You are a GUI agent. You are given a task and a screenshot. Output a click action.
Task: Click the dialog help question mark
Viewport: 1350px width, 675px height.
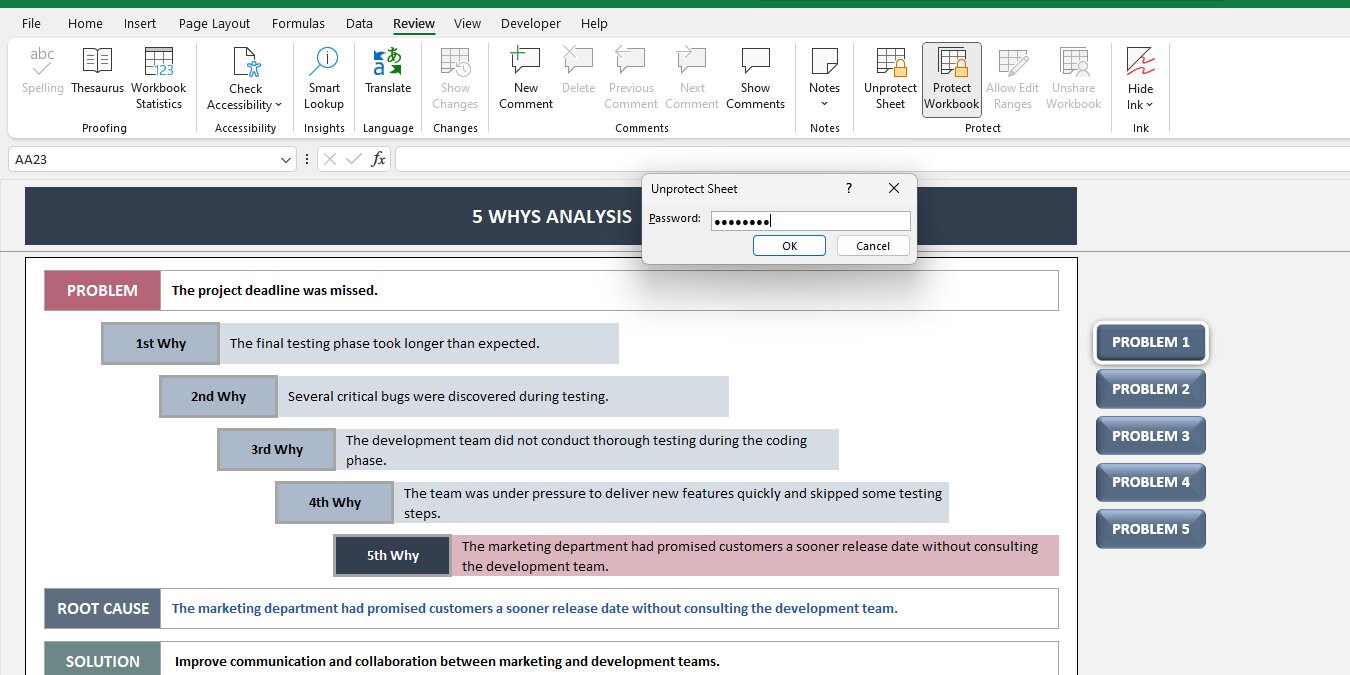[849, 188]
